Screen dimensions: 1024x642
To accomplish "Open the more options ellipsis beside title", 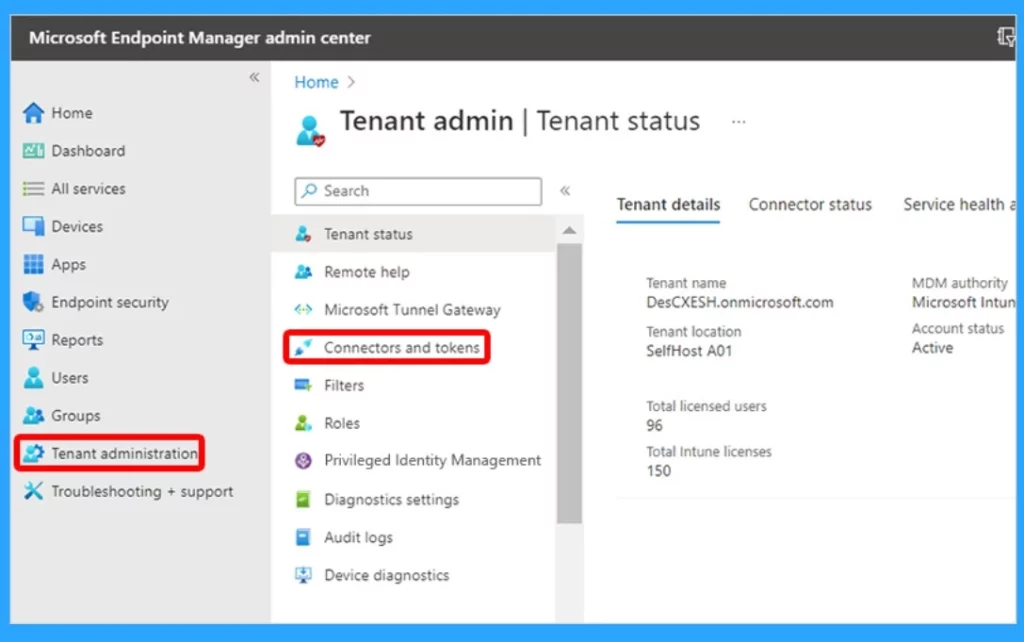I will [739, 121].
